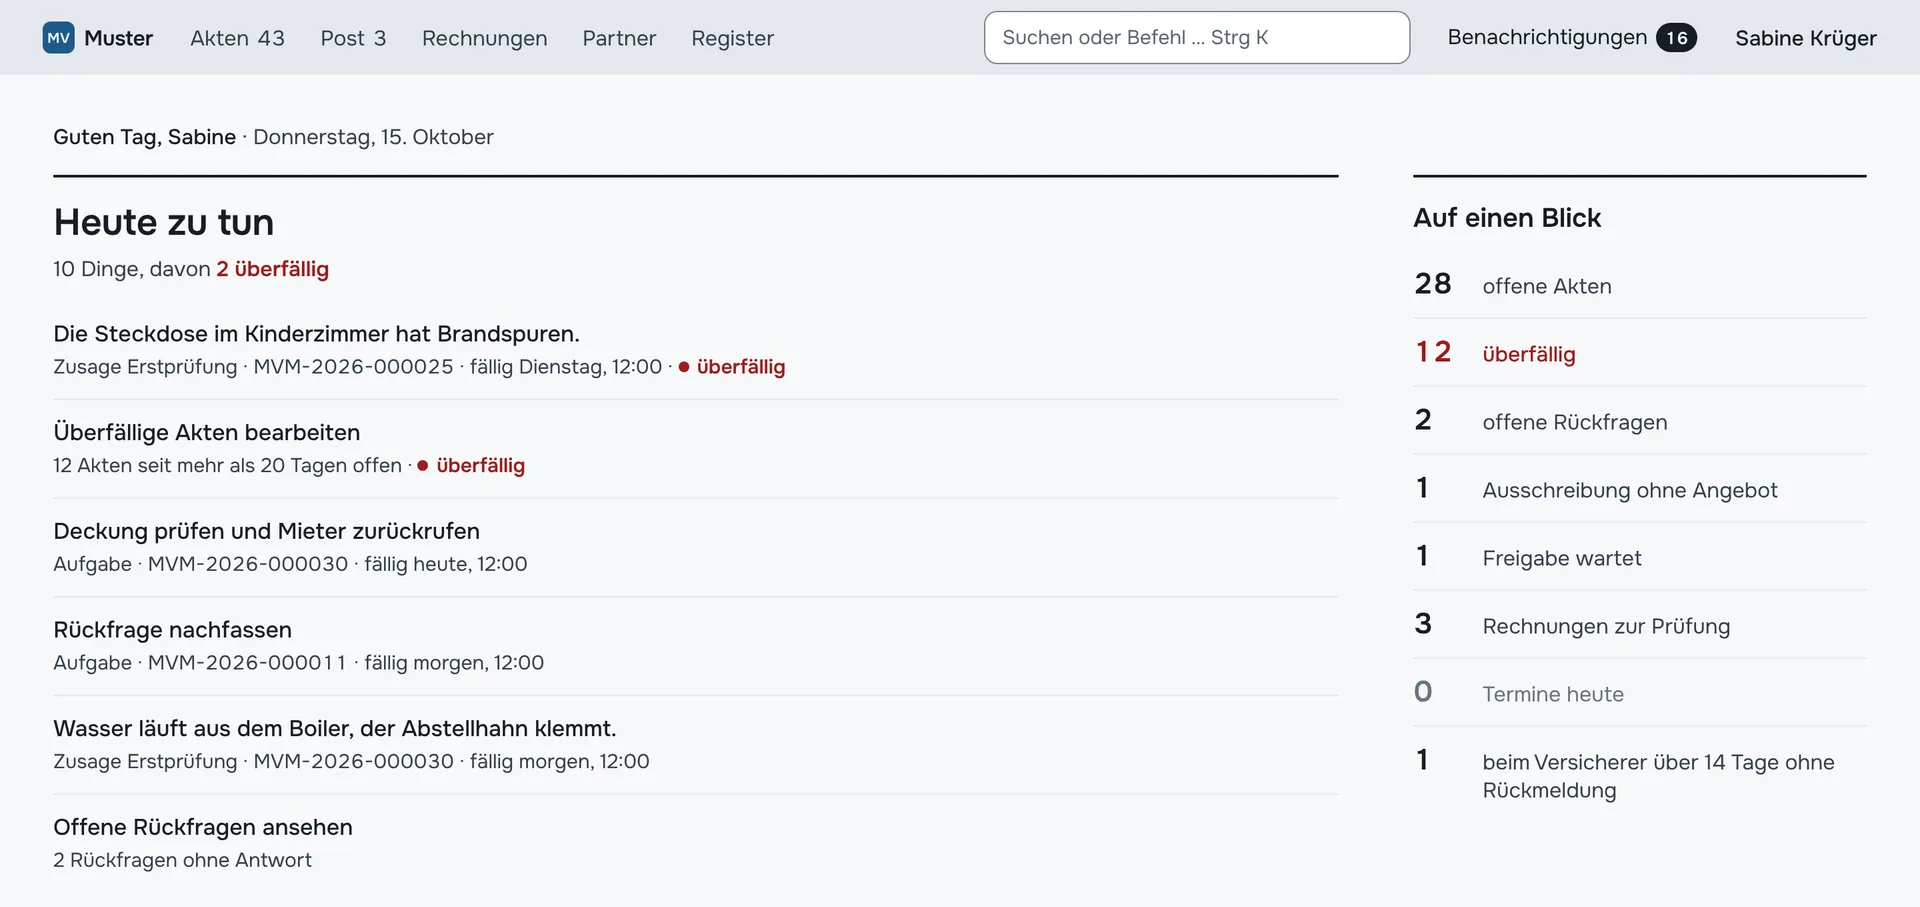This screenshot has width=1920, height=907.
Task: Open Überfällige Akten bearbeiten task
Action: point(696,449)
